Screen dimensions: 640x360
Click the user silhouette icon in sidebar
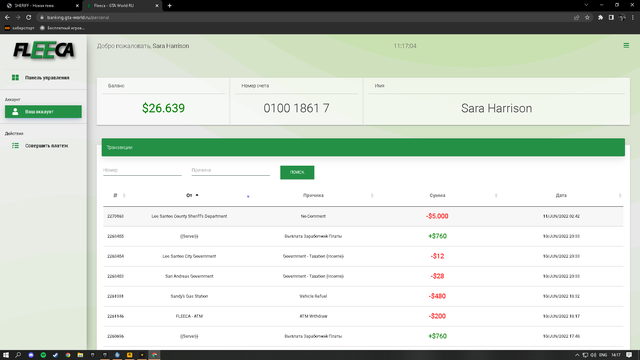[x=15, y=111]
